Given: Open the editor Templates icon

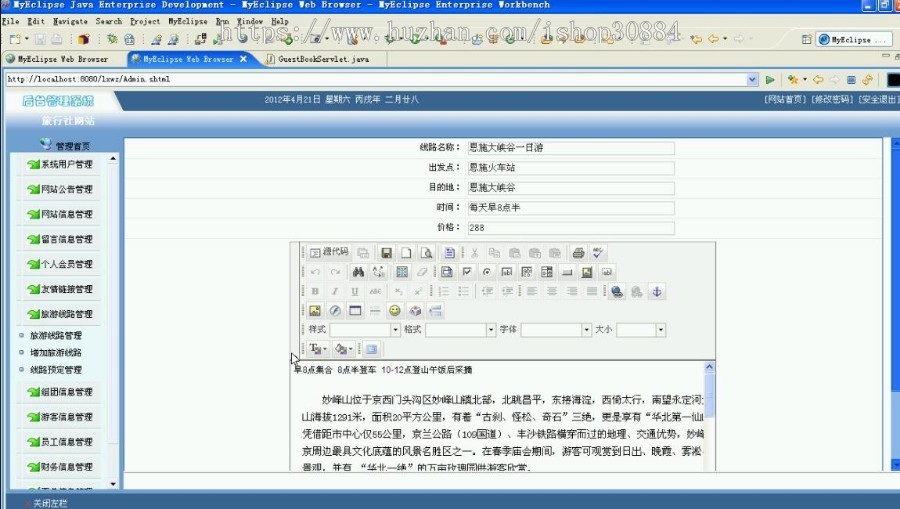Looking at the screenshot, I should click(x=449, y=252).
